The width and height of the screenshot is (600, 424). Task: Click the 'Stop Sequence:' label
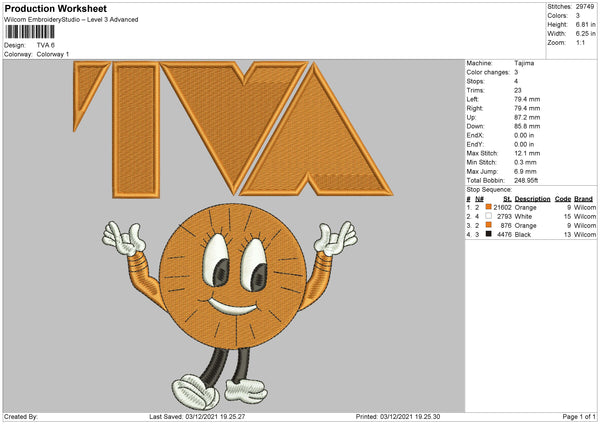pyautogui.click(x=489, y=190)
